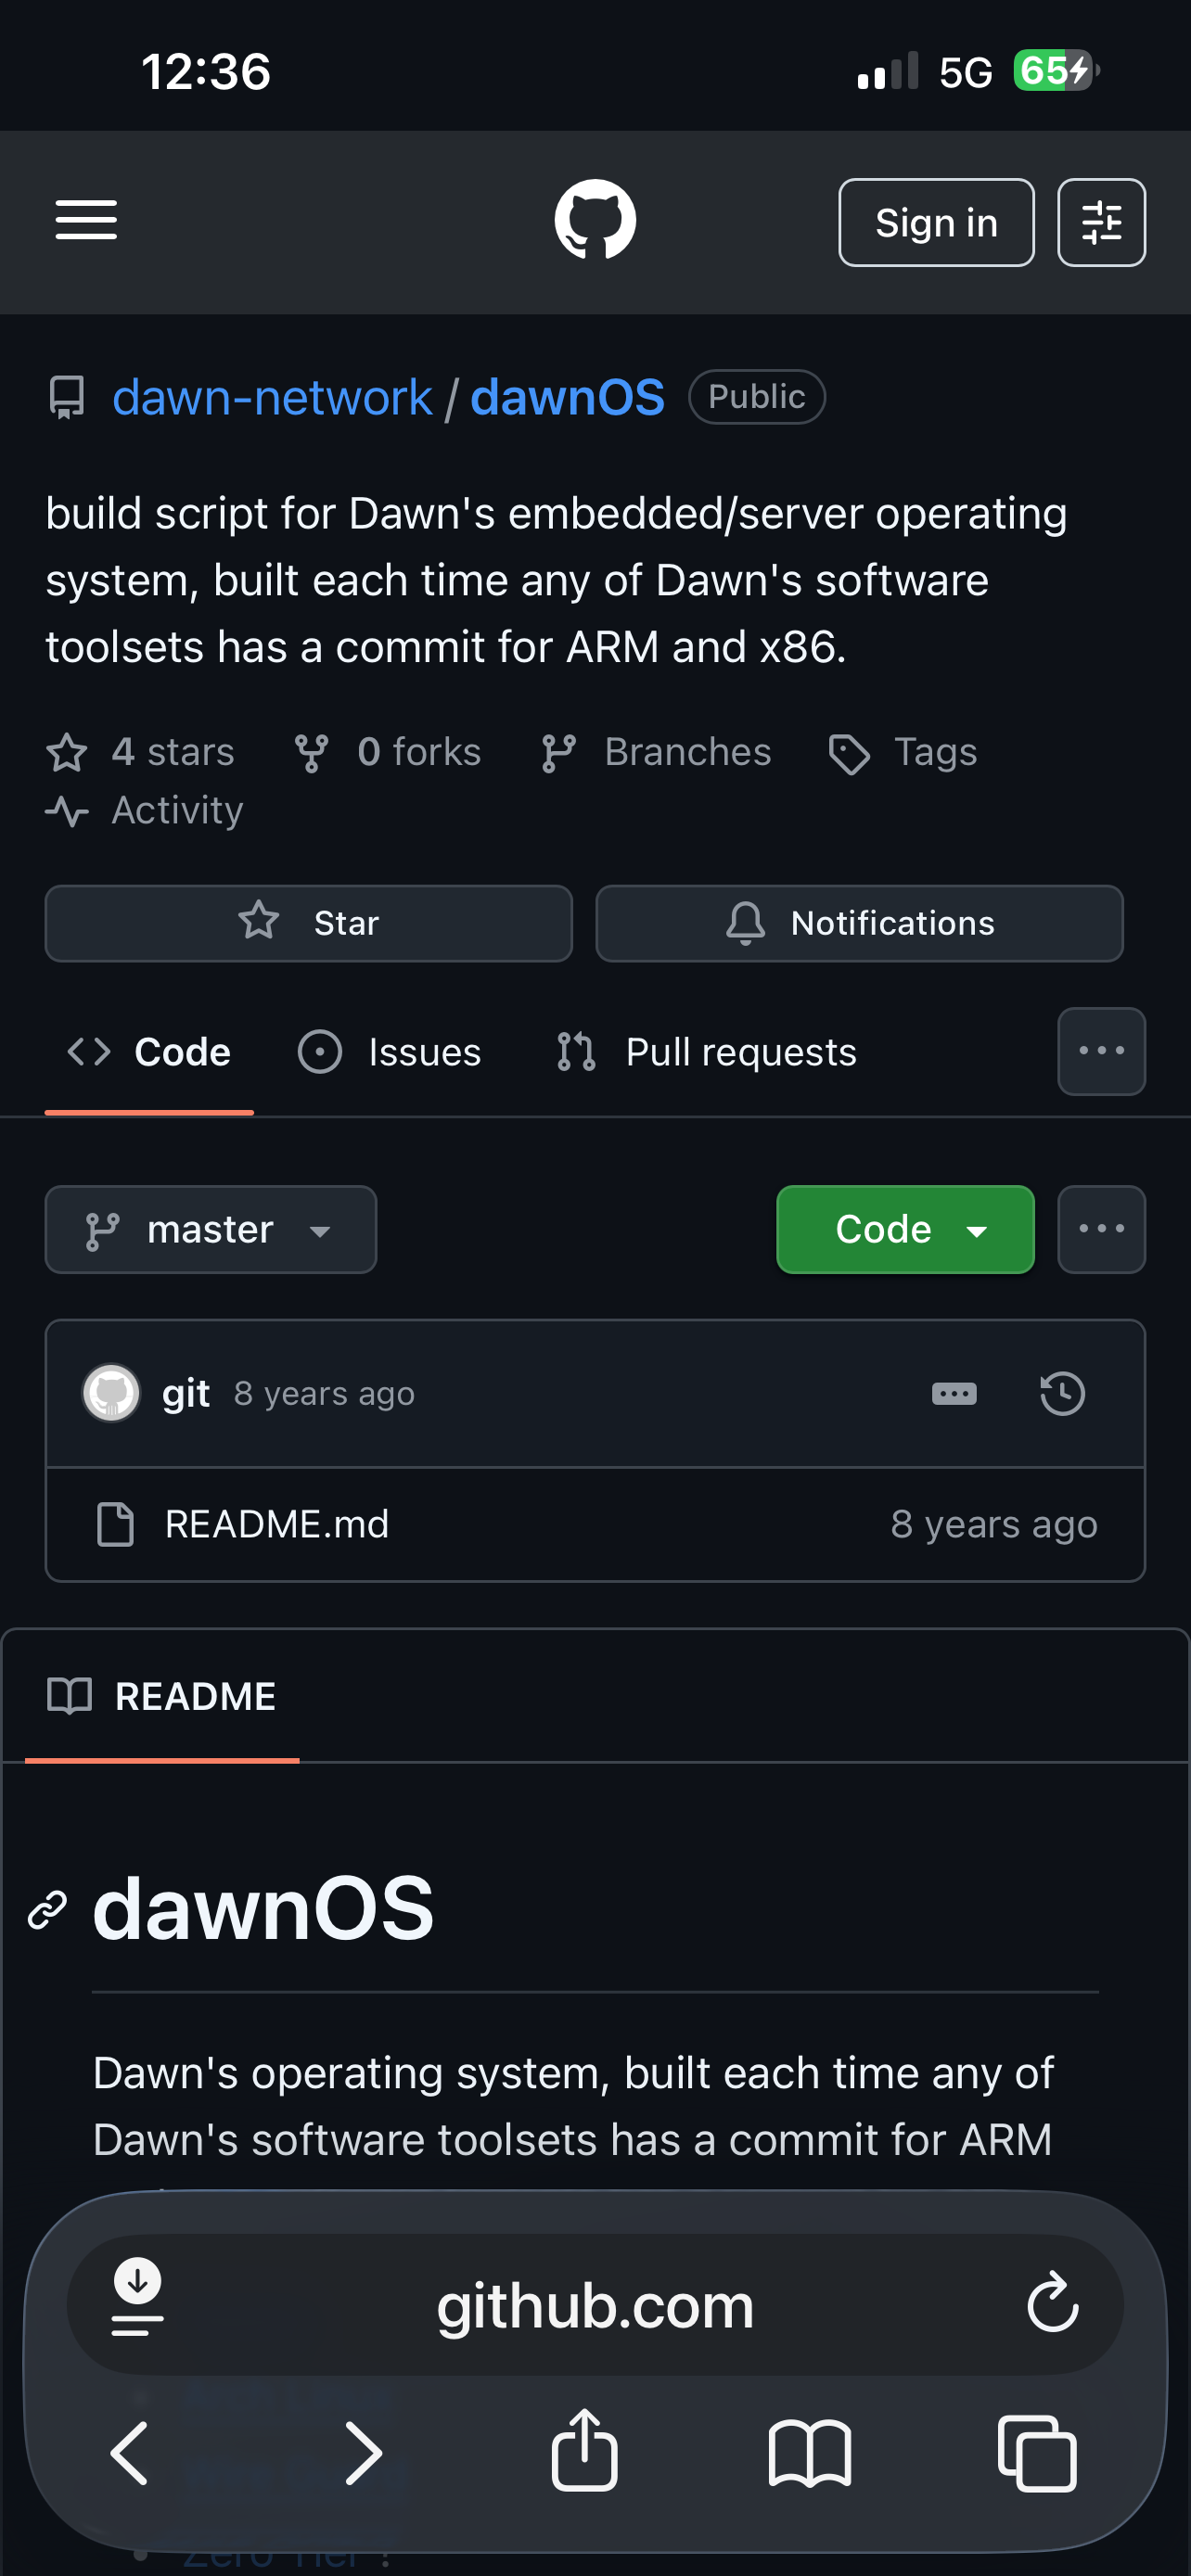Open the hamburger navigation menu
This screenshot has width=1191, height=2576.
pyautogui.click(x=86, y=220)
